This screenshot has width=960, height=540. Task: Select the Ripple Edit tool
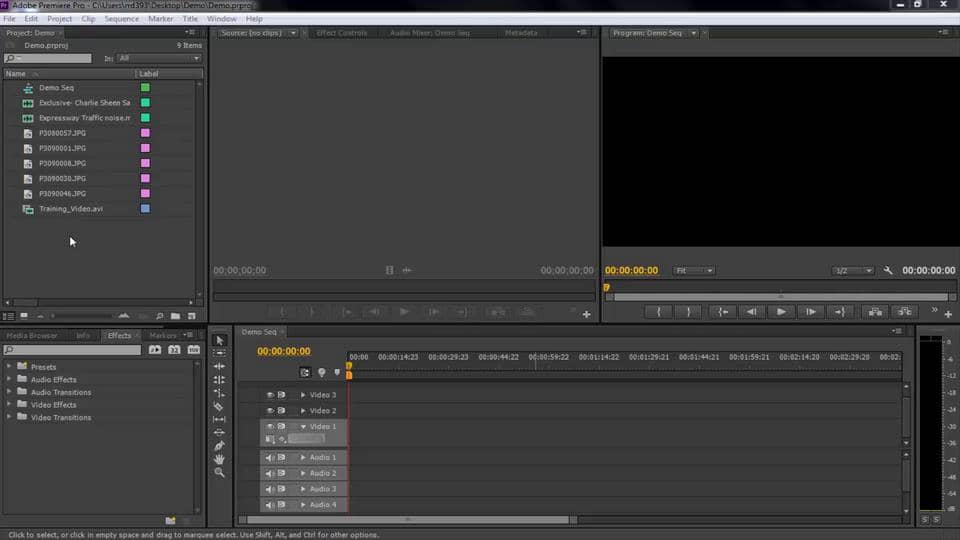coord(219,366)
